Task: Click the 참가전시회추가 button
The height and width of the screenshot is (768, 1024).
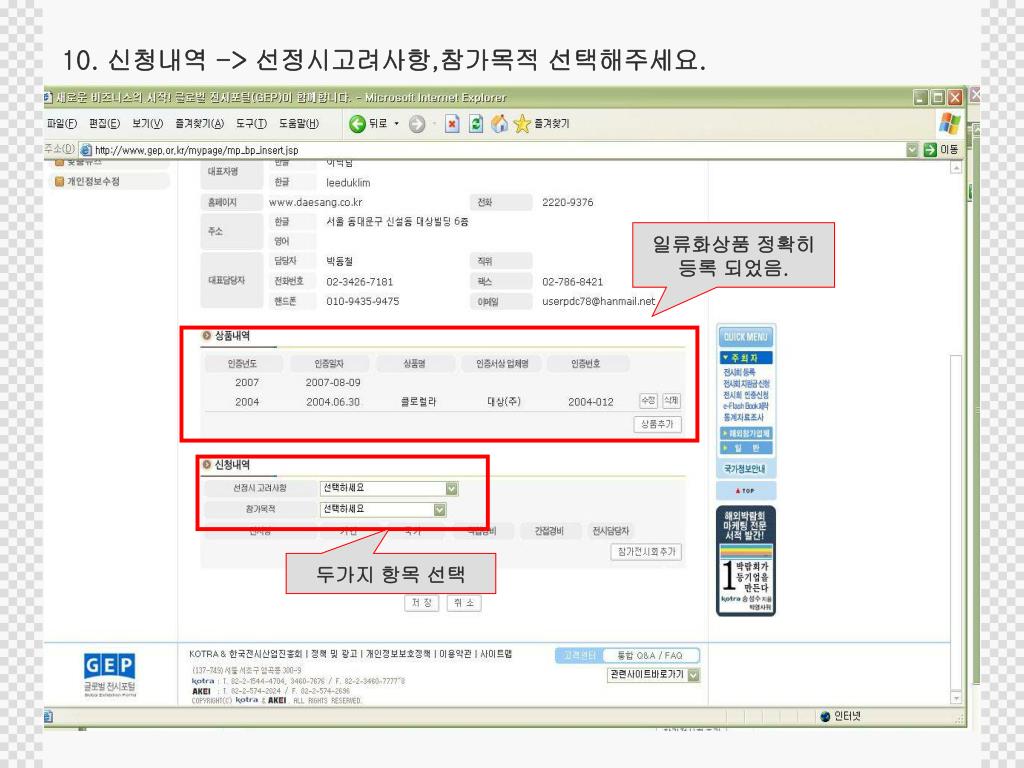Action: (x=647, y=552)
